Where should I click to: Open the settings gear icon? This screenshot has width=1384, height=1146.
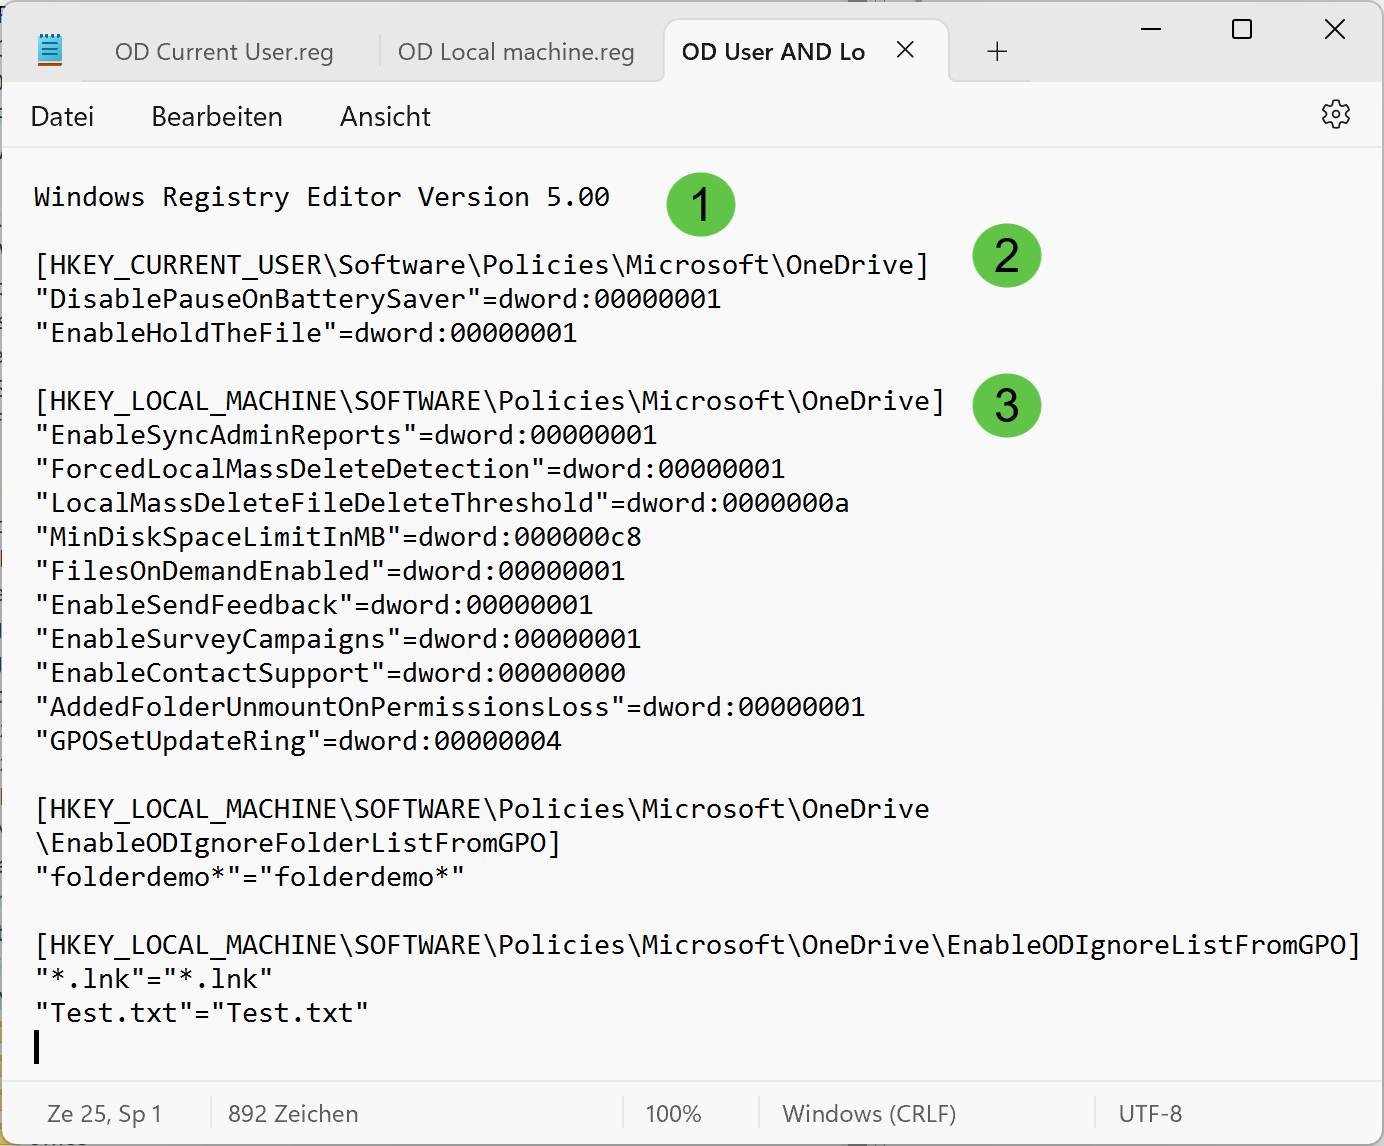[x=1335, y=115]
